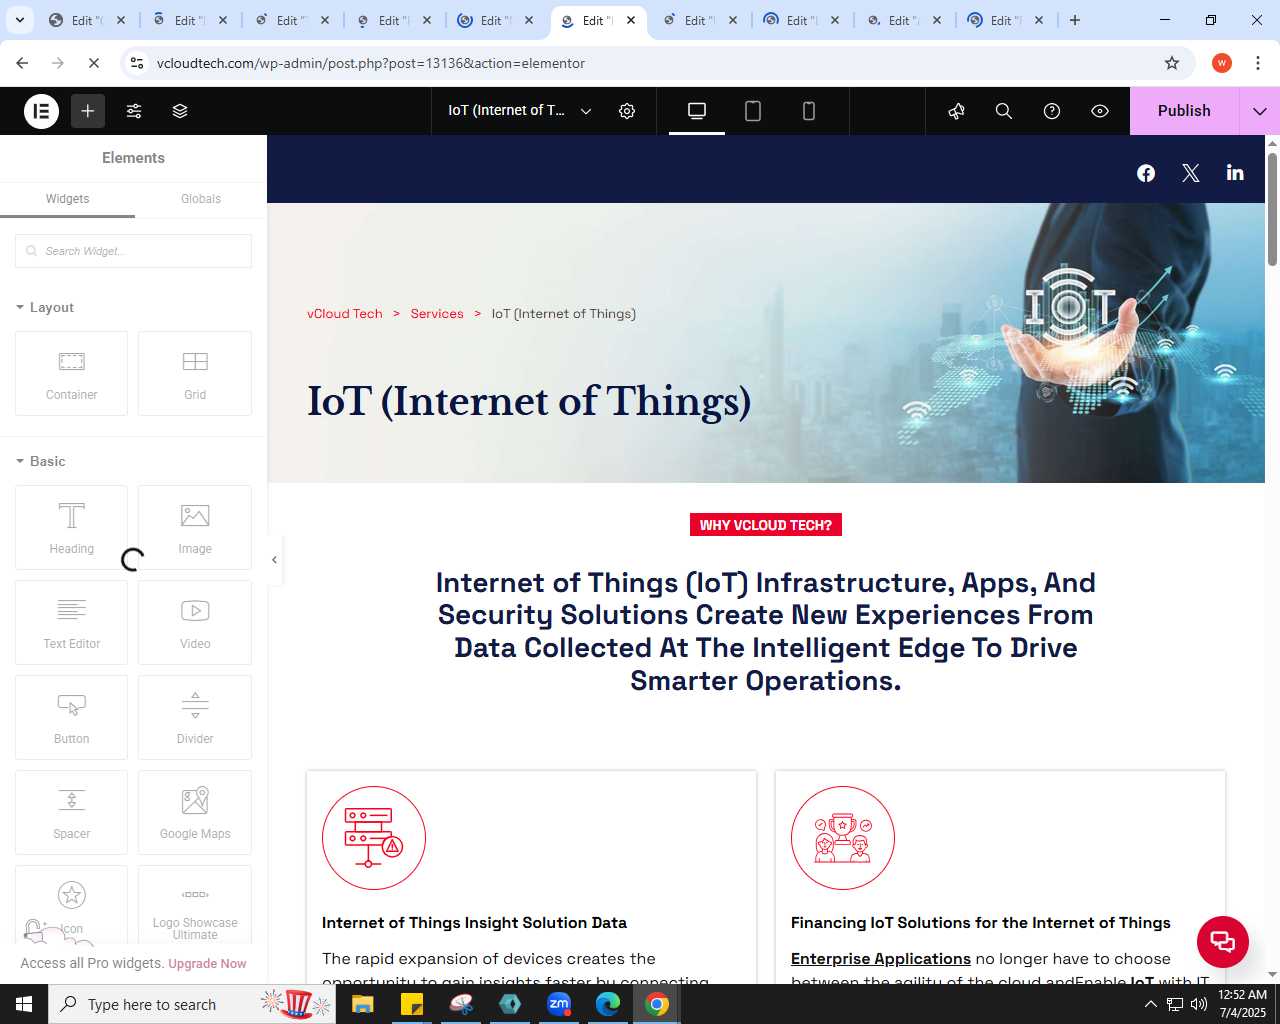Image resolution: width=1280 pixels, height=1024 pixels.
Task: Select the Logo Showcase Ultimate widget
Action: coord(195,905)
